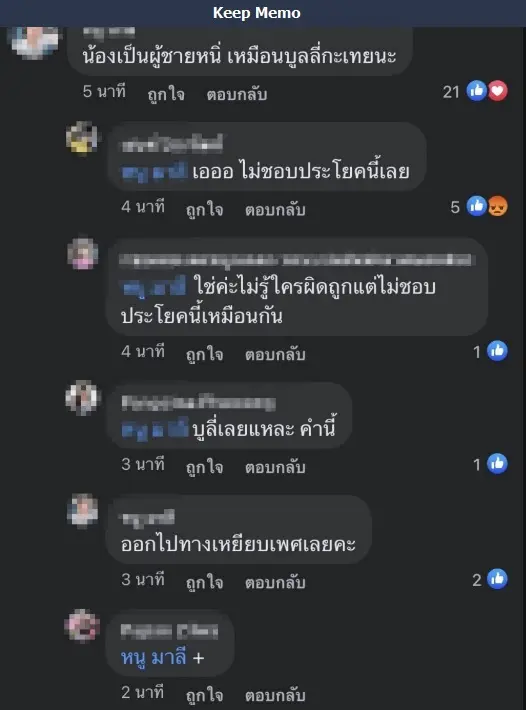526x710 pixels.
Task: Click the angry face reaction icon
Action: [497, 206]
